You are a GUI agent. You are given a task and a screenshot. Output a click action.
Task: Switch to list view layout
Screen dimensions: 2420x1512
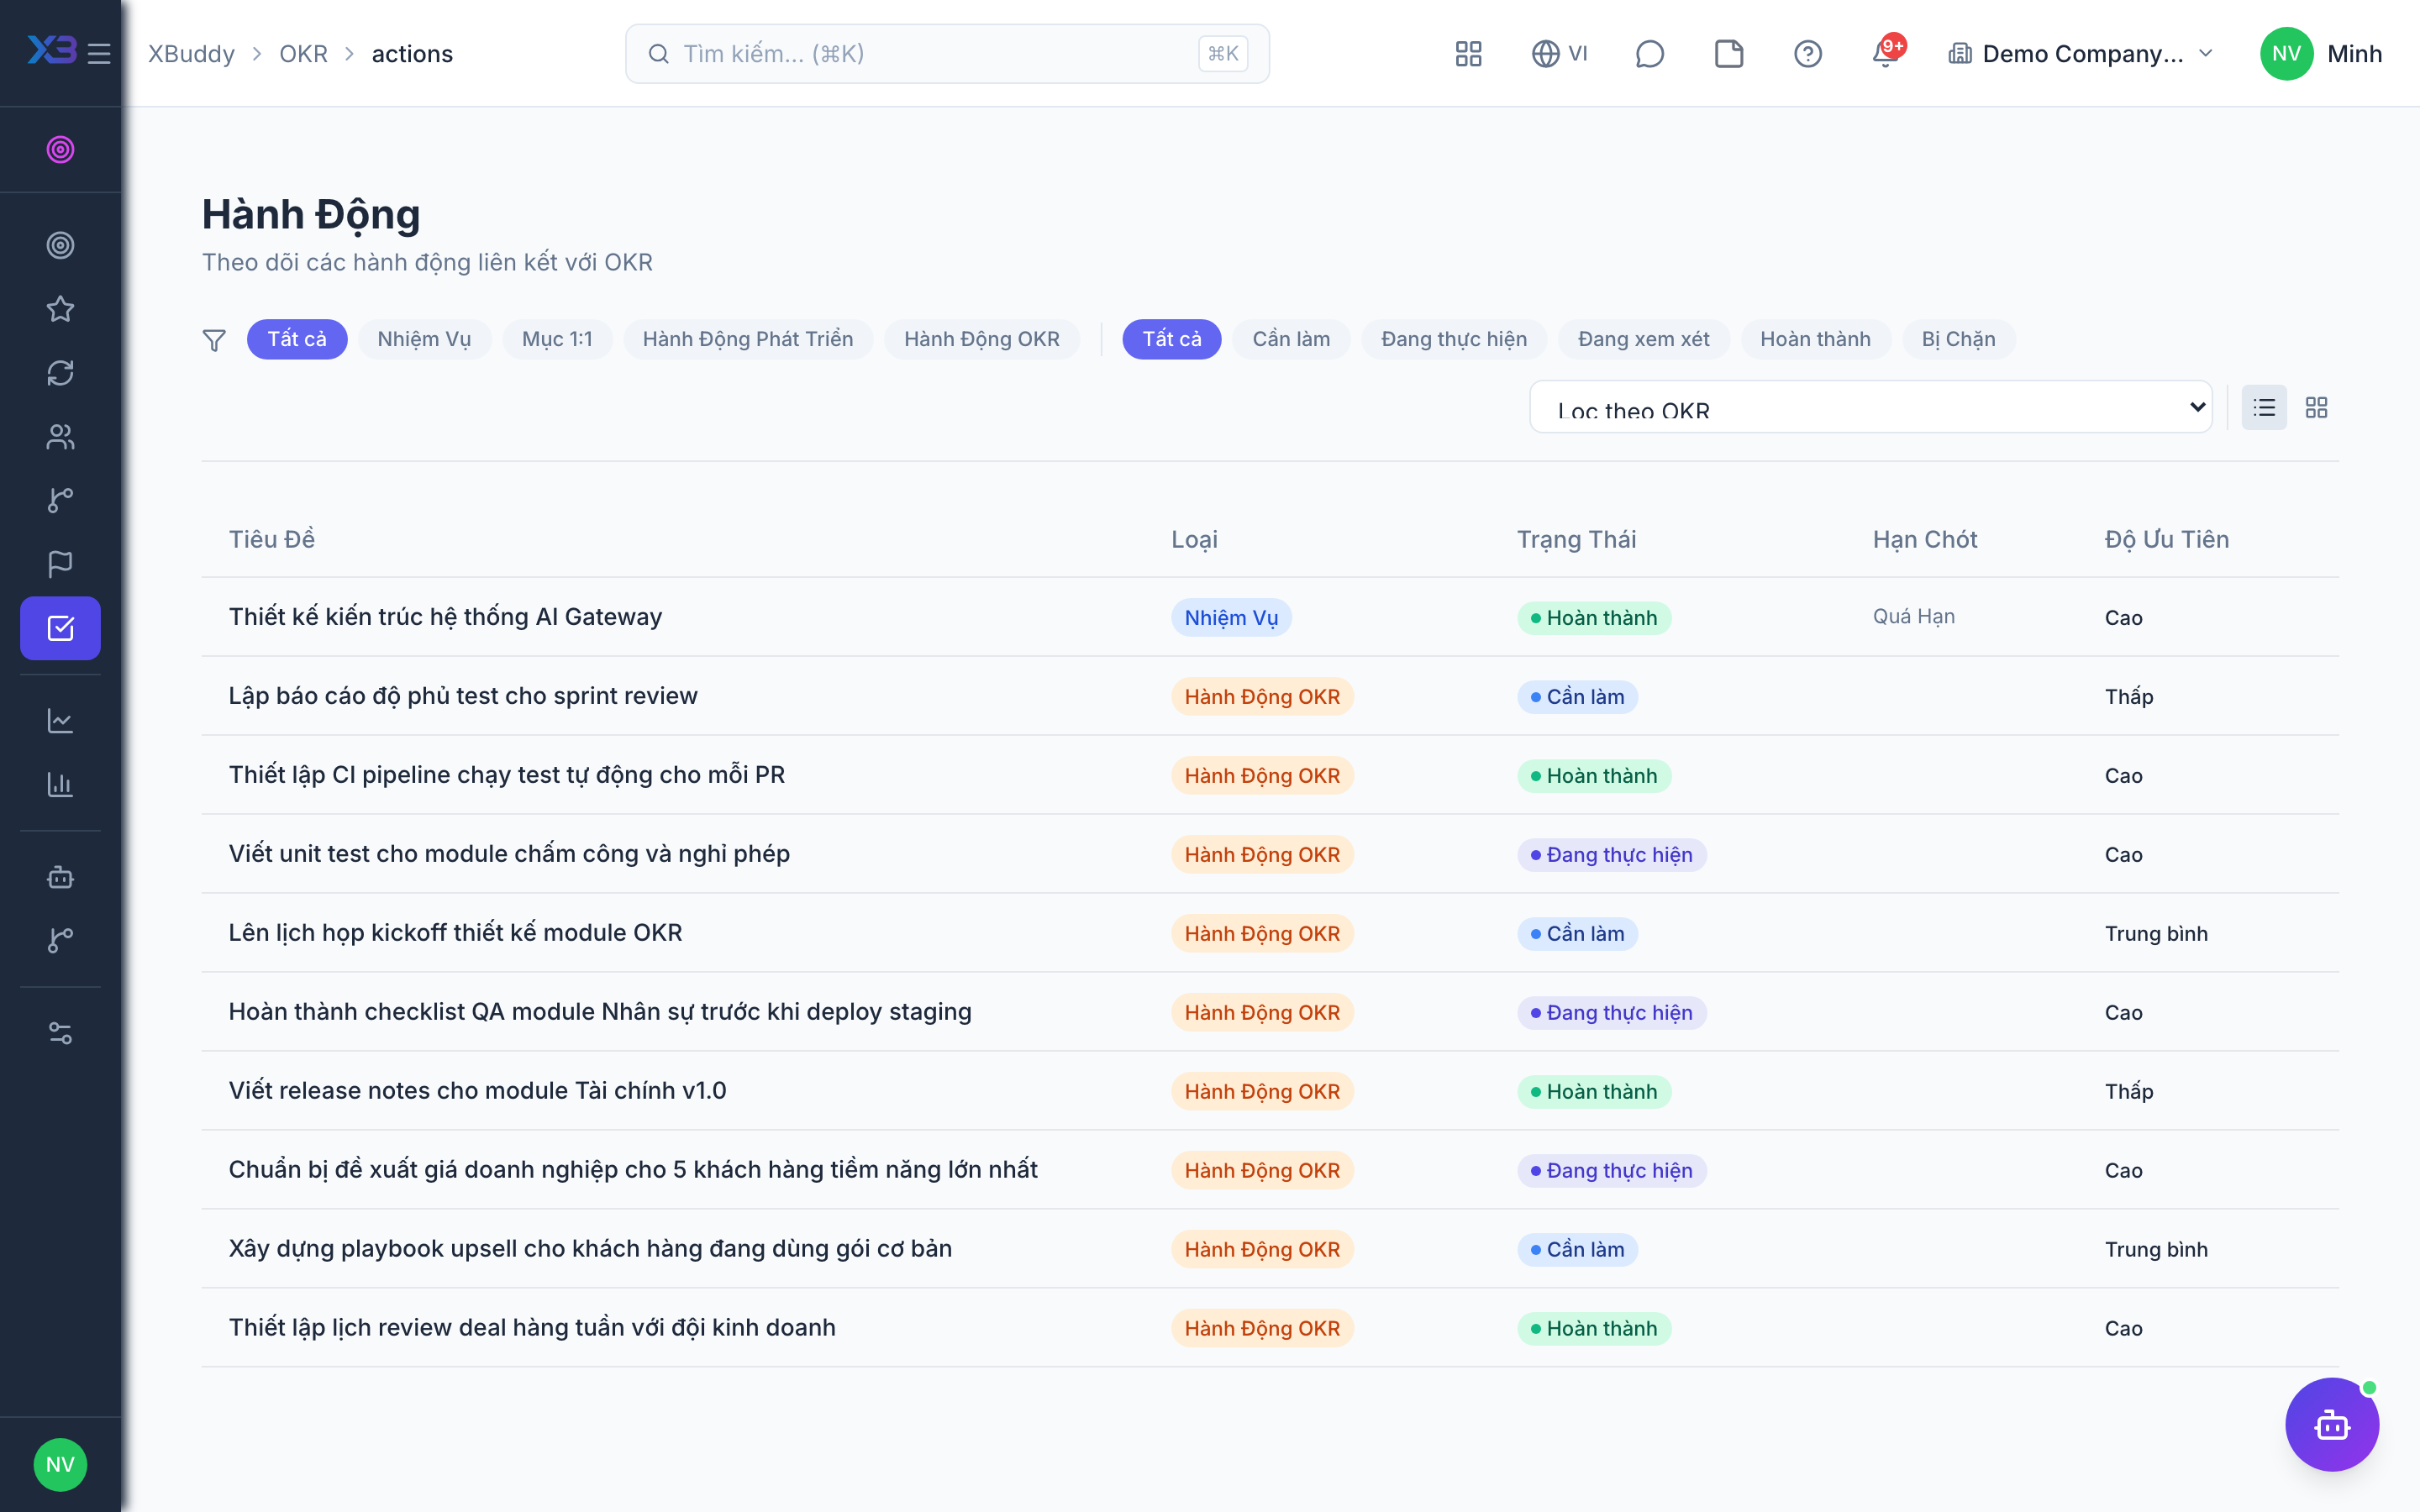(2264, 408)
